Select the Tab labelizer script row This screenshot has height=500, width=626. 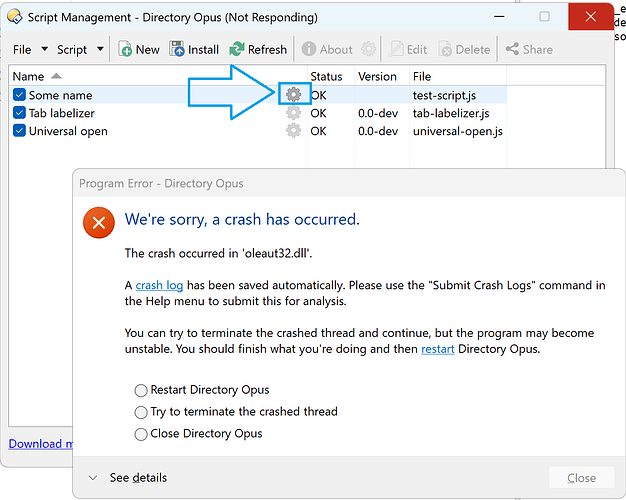click(x=258, y=113)
